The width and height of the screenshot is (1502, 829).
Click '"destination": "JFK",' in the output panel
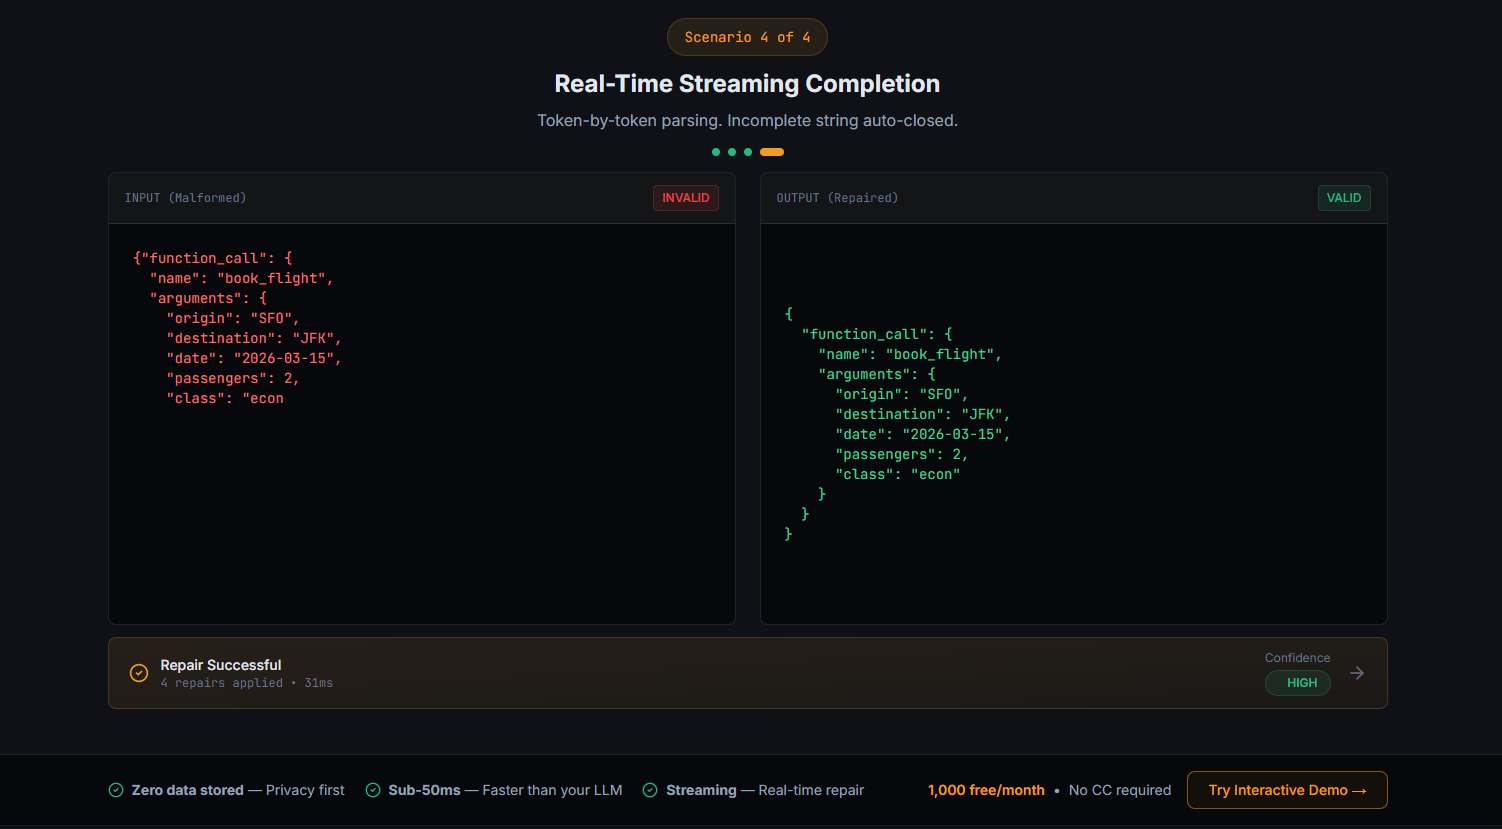922,414
